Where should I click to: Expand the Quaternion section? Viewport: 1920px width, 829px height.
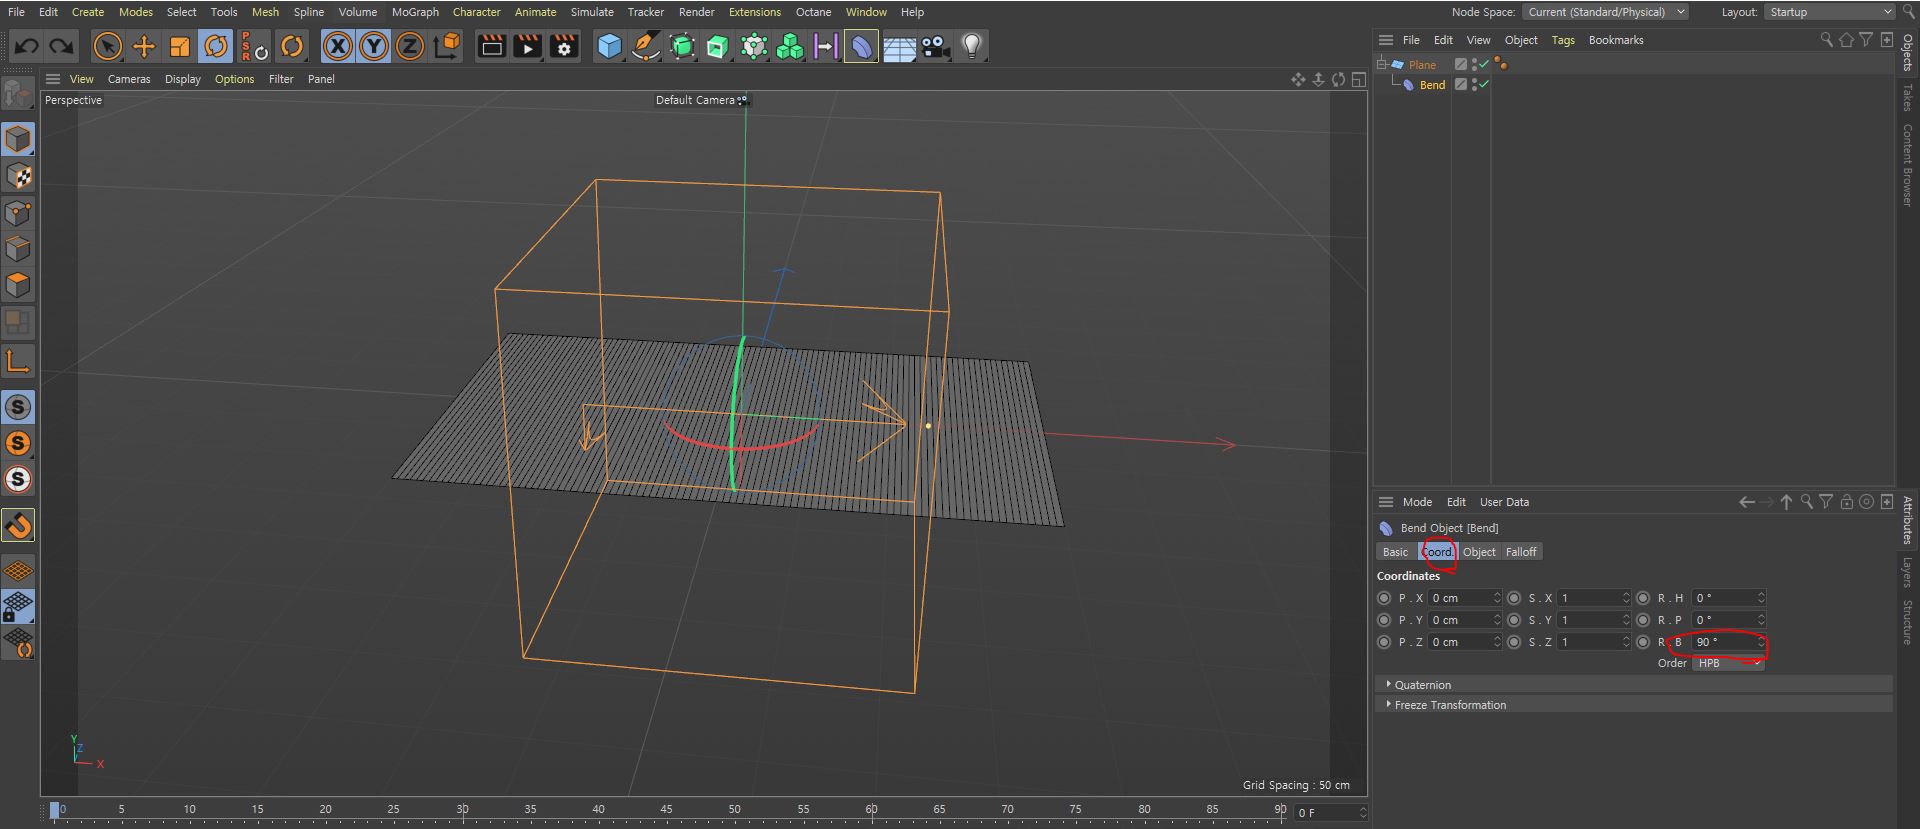[x=1422, y=685]
